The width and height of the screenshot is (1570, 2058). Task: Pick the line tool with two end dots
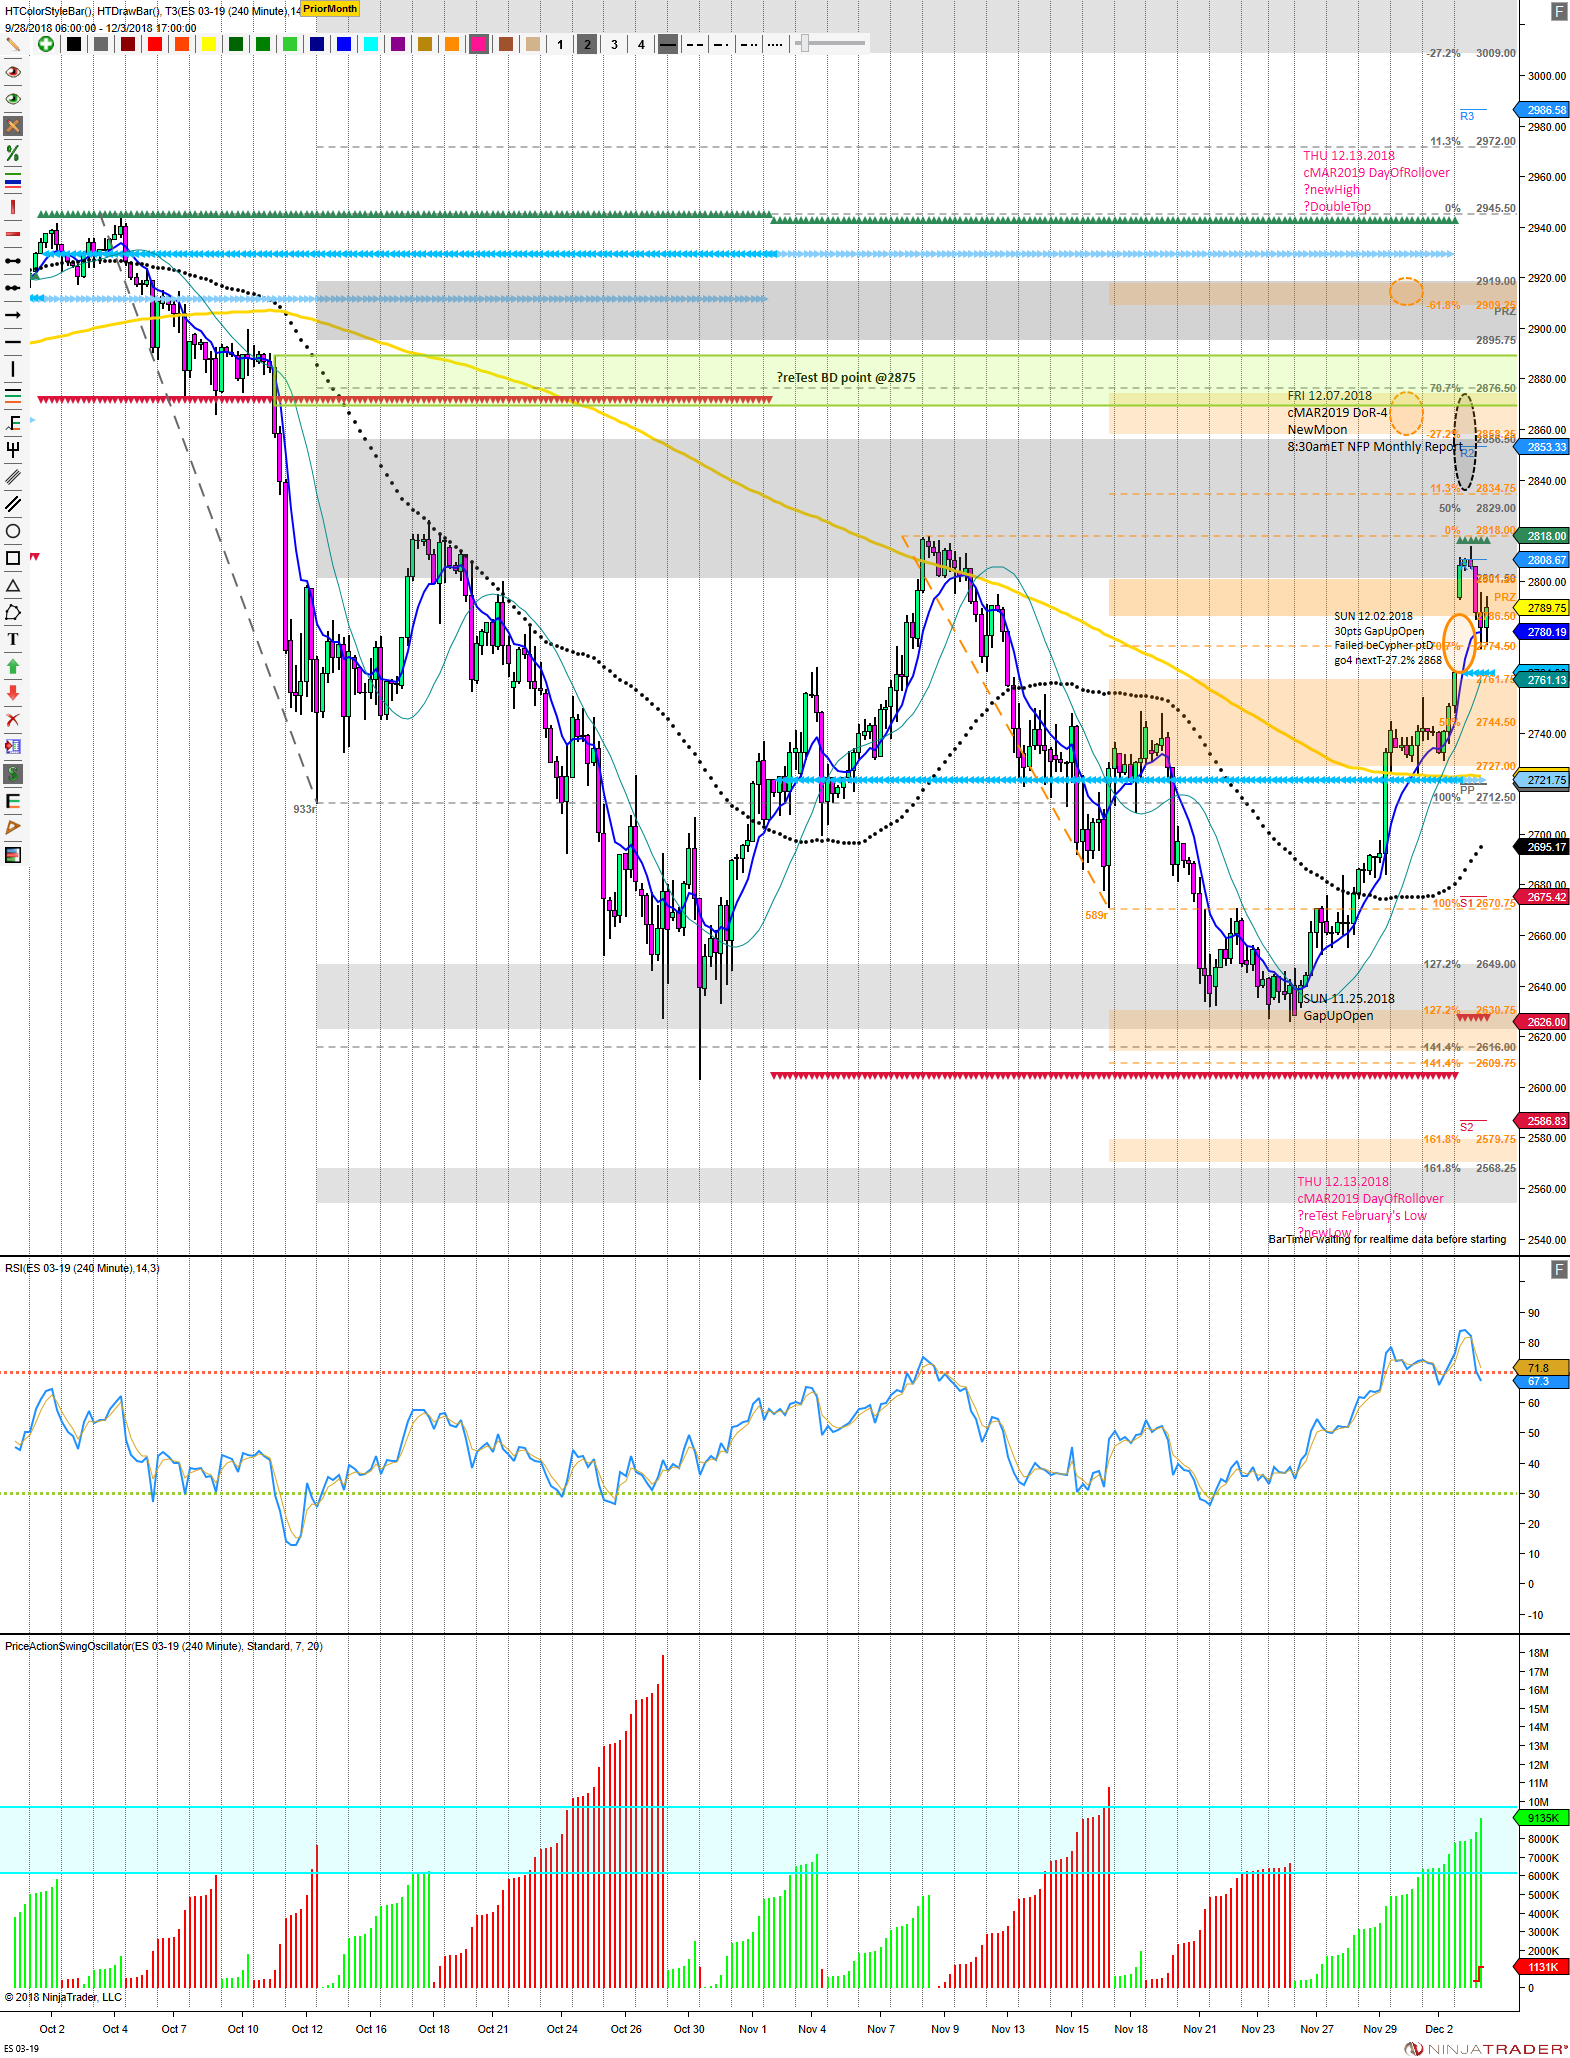click(13, 261)
